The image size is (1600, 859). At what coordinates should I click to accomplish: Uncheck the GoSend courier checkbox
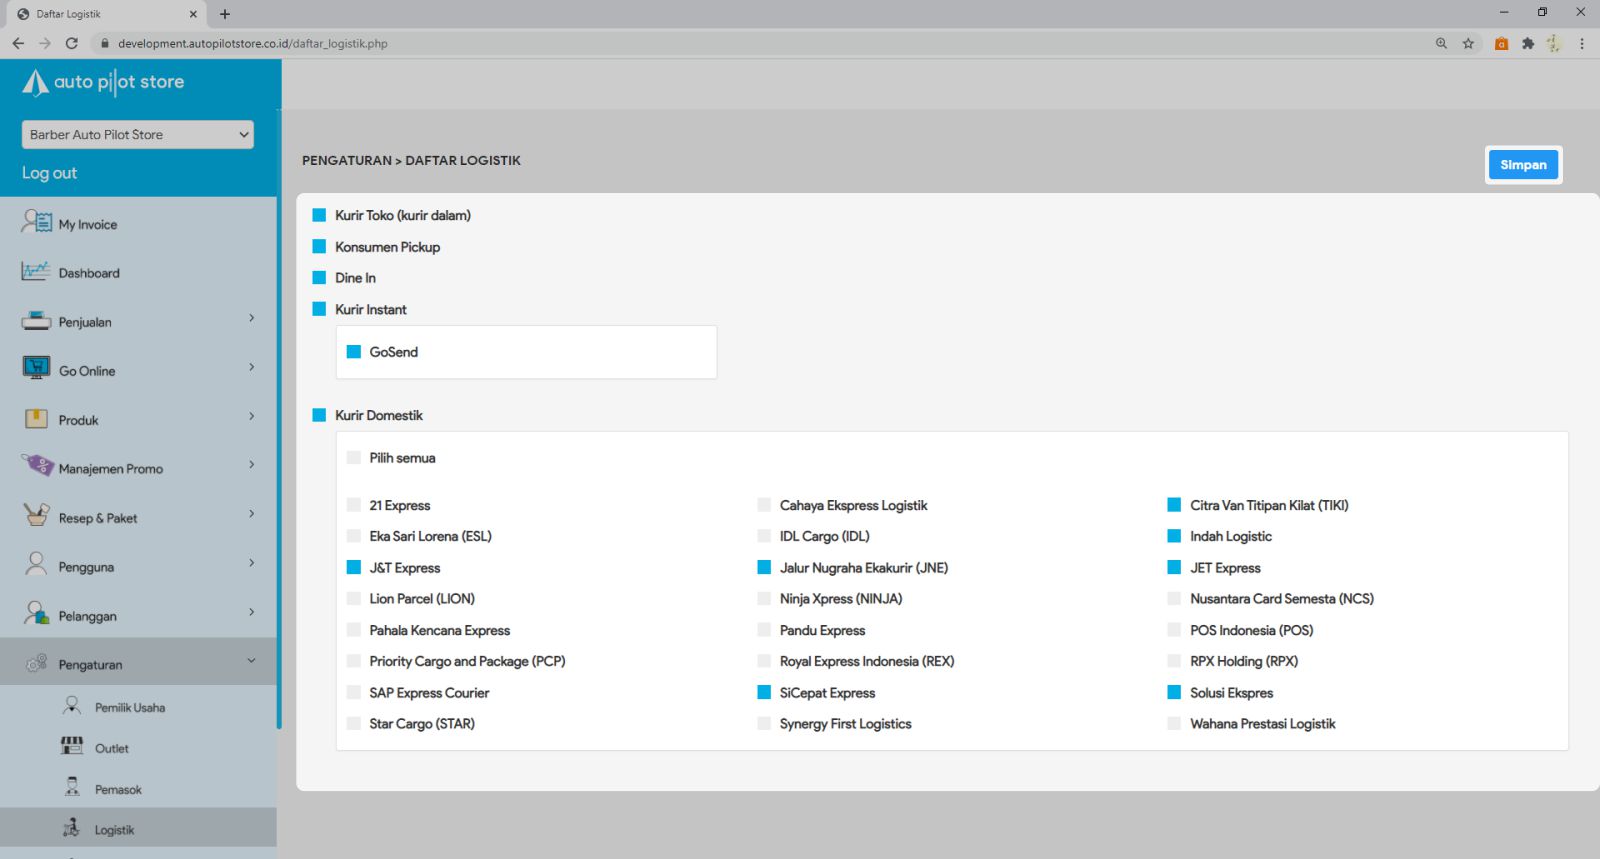[x=353, y=352]
